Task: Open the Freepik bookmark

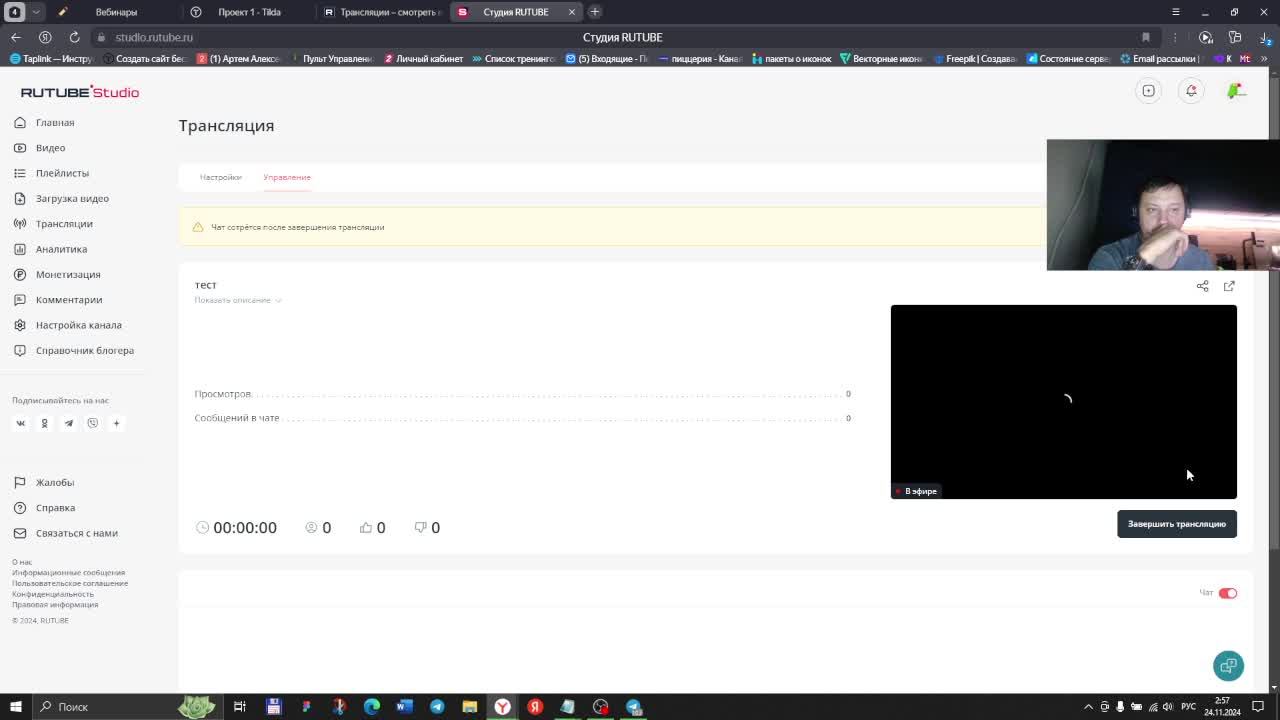Action: tap(976, 59)
